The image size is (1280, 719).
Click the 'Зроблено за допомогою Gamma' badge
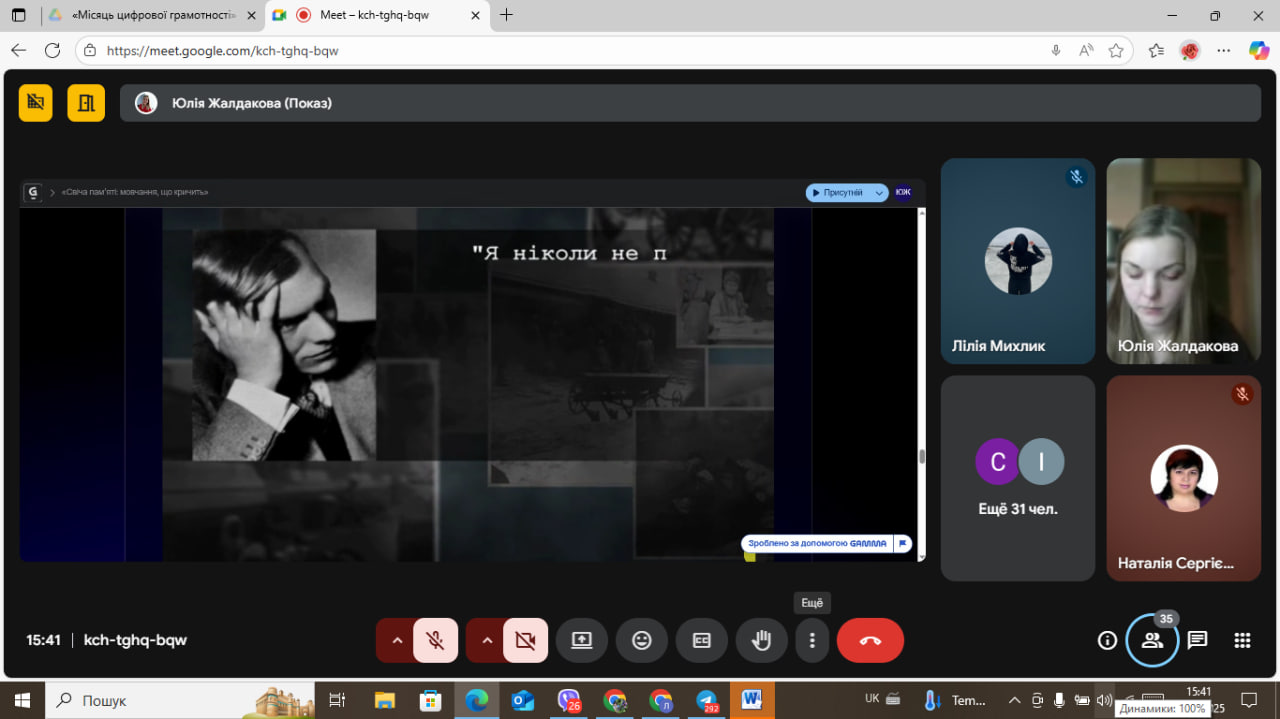pos(820,544)
